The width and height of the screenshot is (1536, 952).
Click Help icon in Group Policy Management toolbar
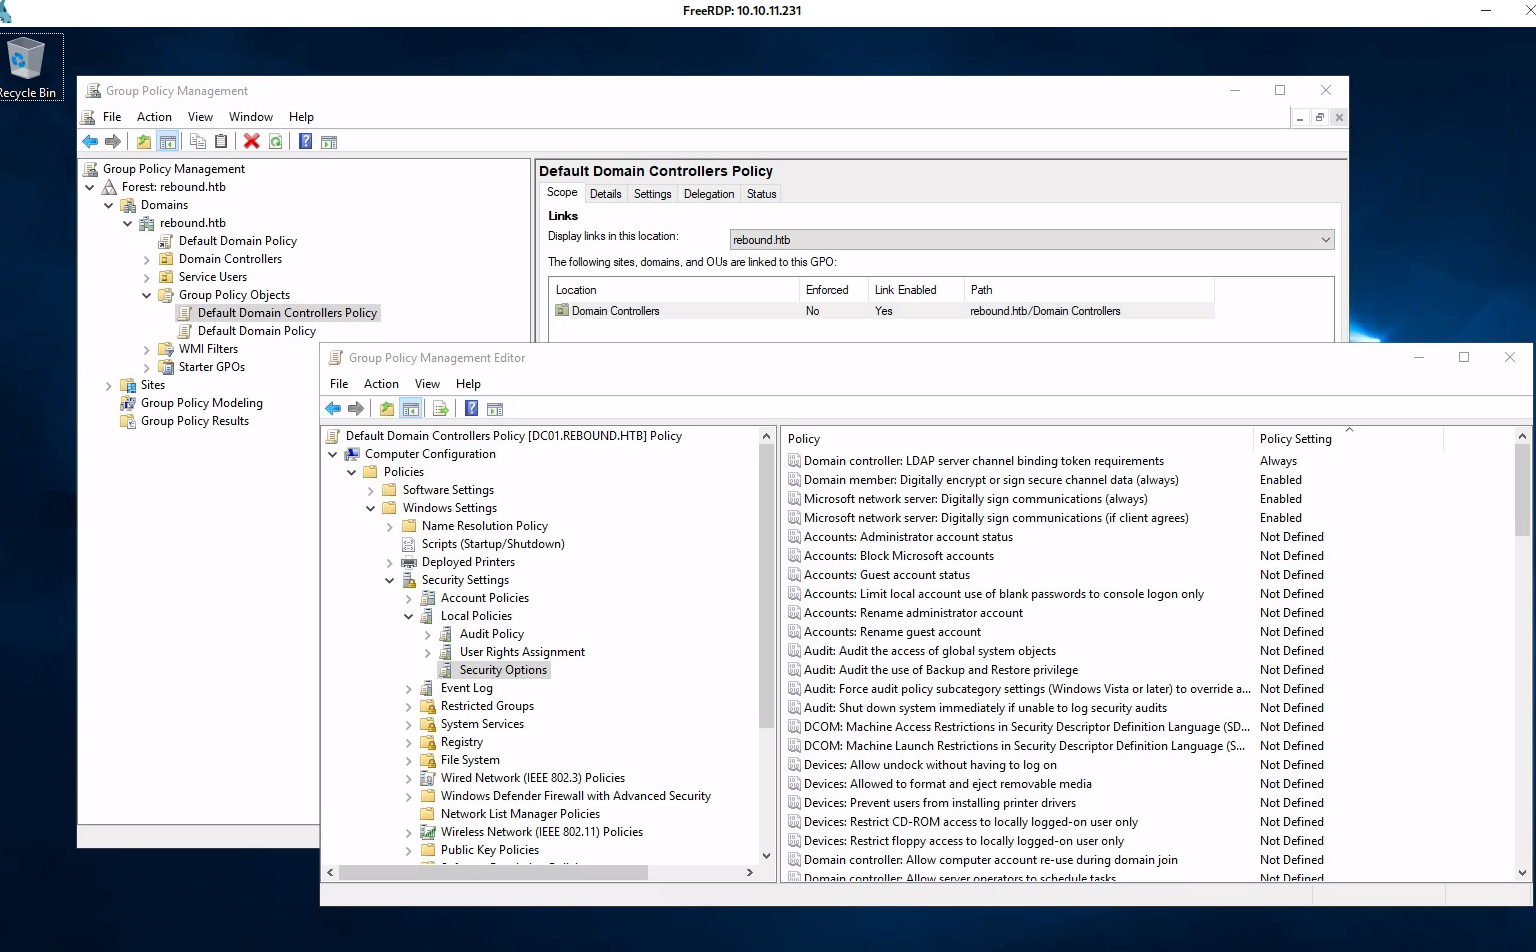306,142
